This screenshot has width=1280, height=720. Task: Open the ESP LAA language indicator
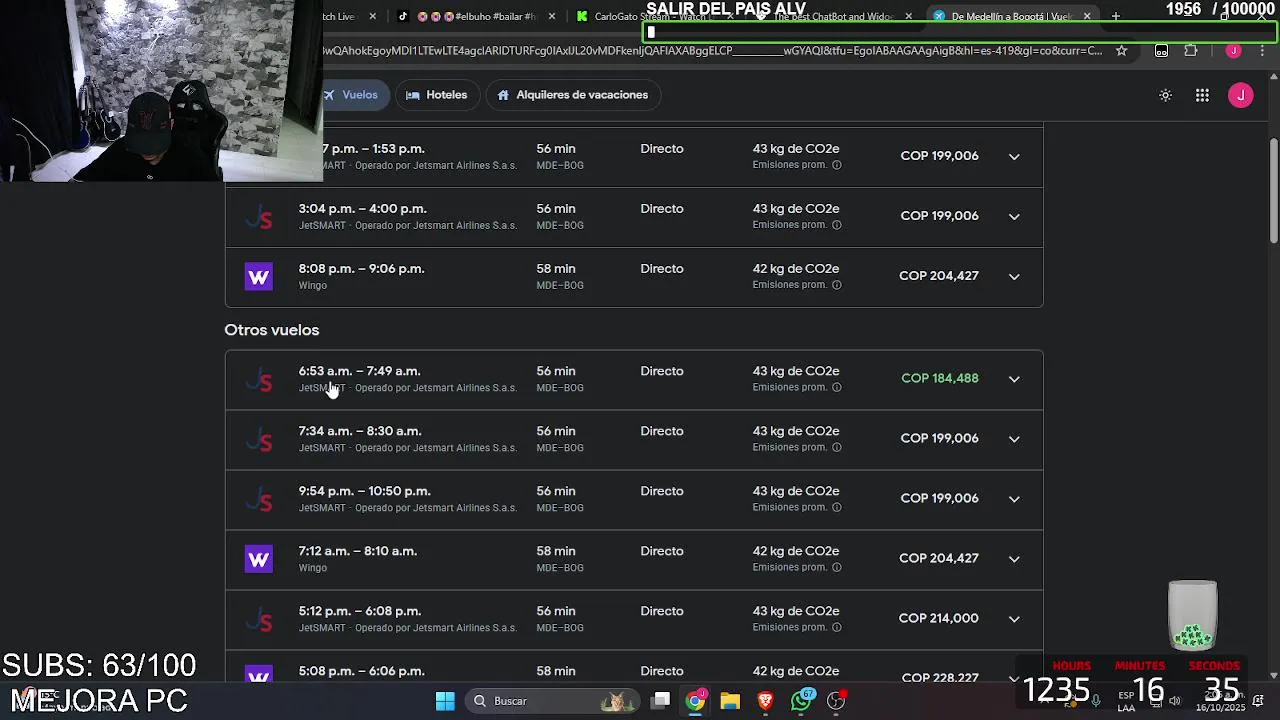1126,701
